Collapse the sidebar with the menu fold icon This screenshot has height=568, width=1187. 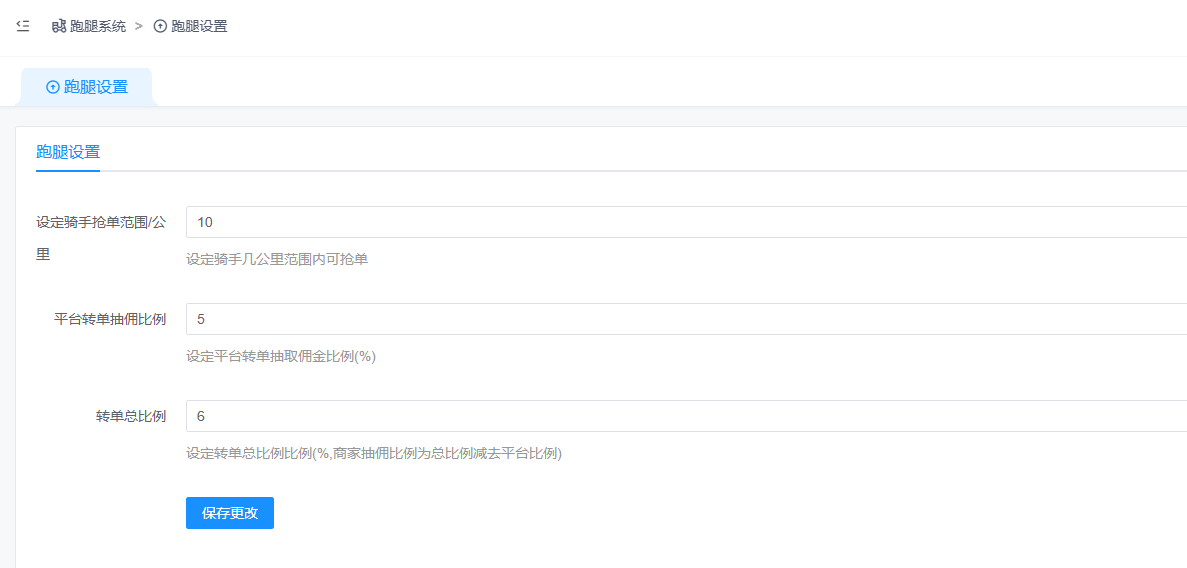coord(23,26)
